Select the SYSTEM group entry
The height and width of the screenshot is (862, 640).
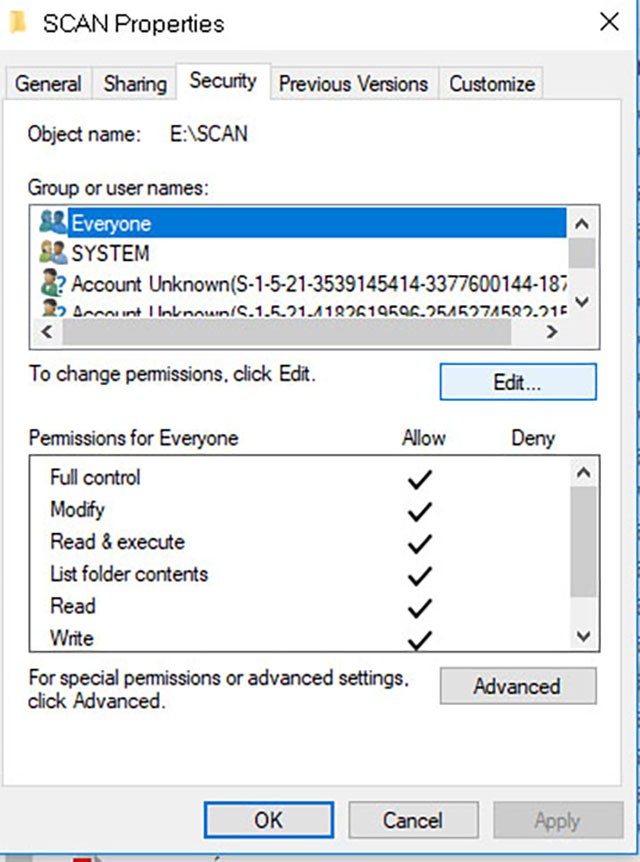302,253
